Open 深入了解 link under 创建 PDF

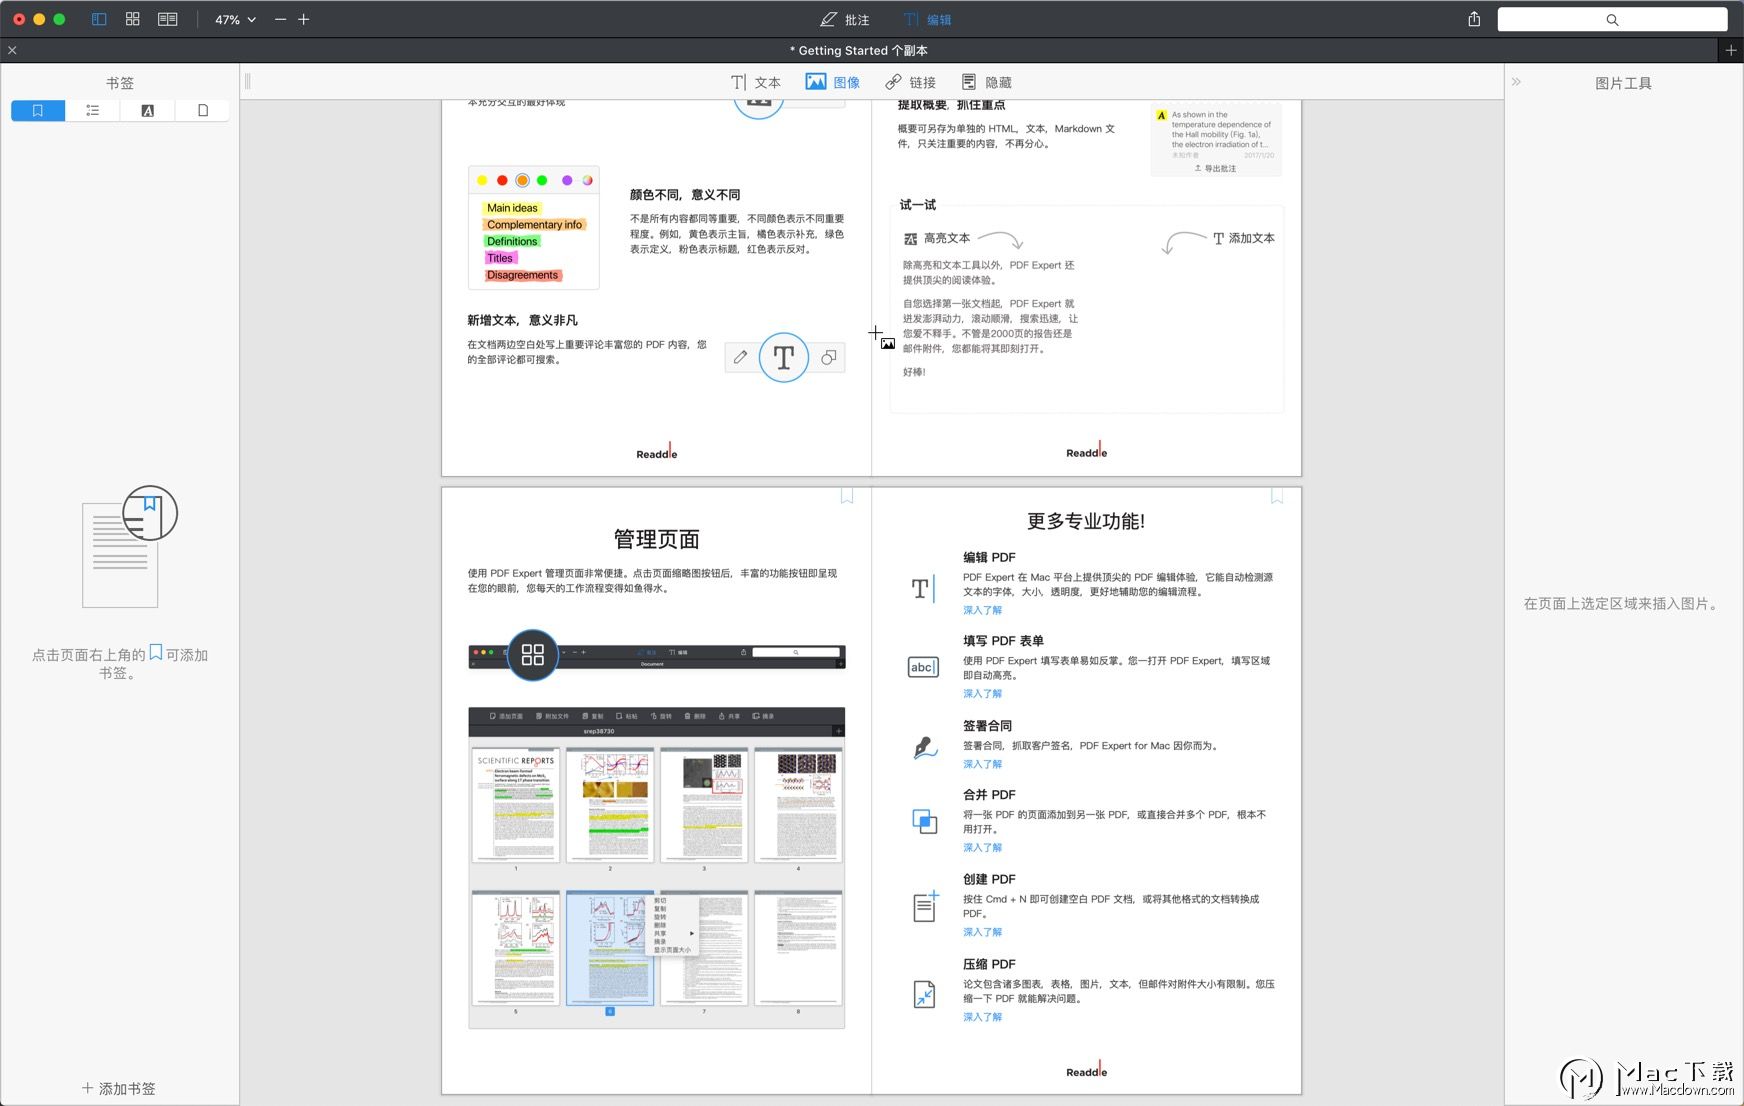pyautogui.click(x=982, y=932)
